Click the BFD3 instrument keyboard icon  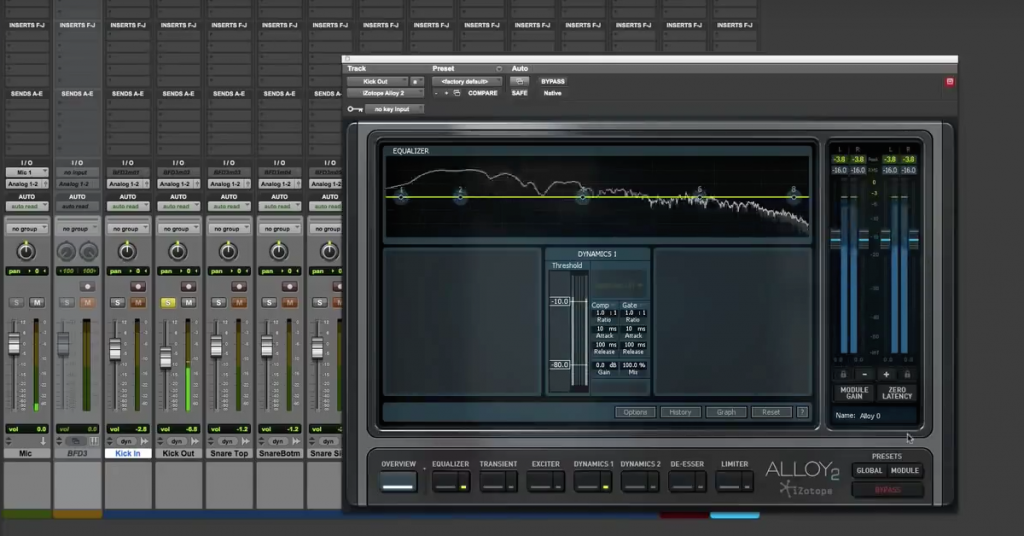(93, 441)
